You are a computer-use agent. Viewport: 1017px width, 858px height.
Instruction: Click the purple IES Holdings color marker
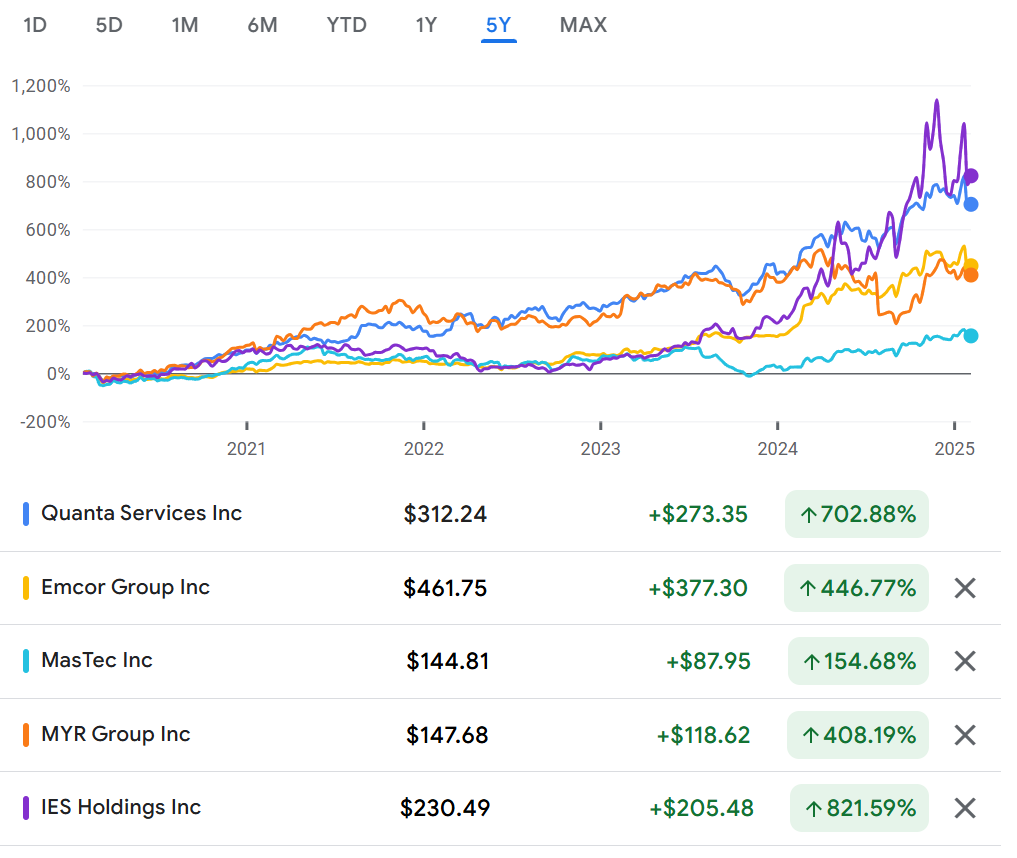pos(26,809)
